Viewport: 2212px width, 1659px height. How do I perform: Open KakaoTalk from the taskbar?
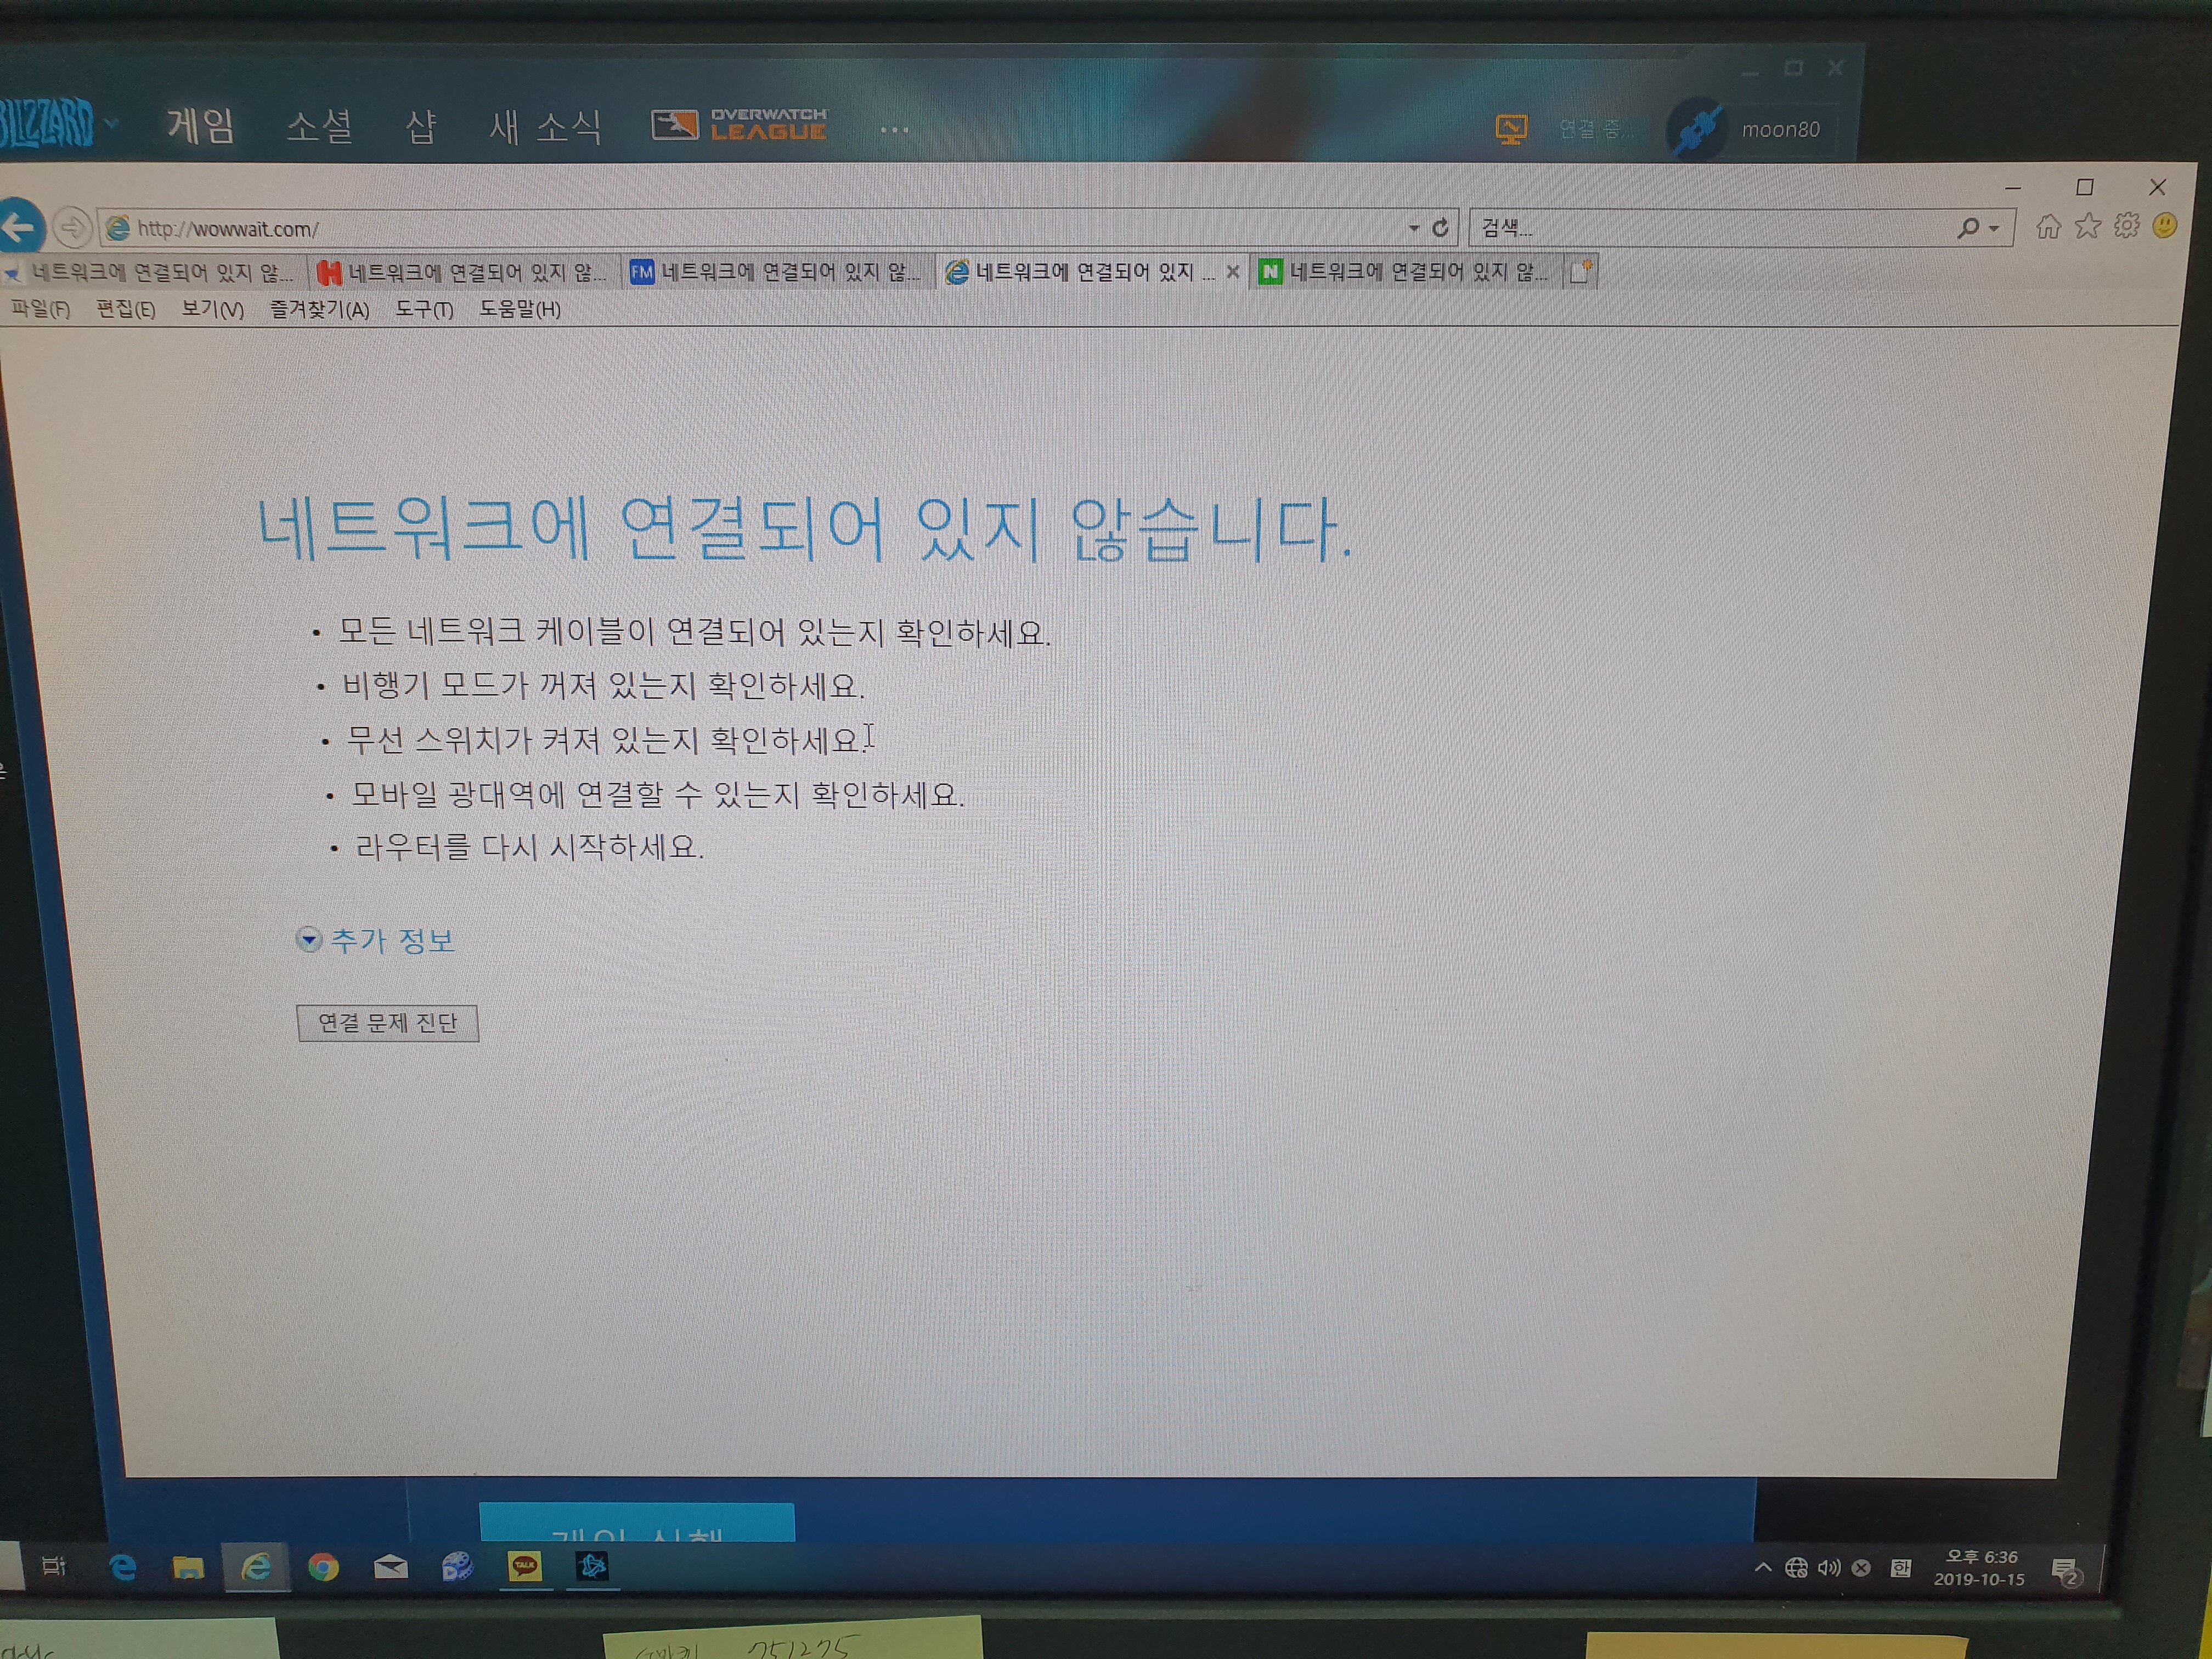tap(525, 1566)
